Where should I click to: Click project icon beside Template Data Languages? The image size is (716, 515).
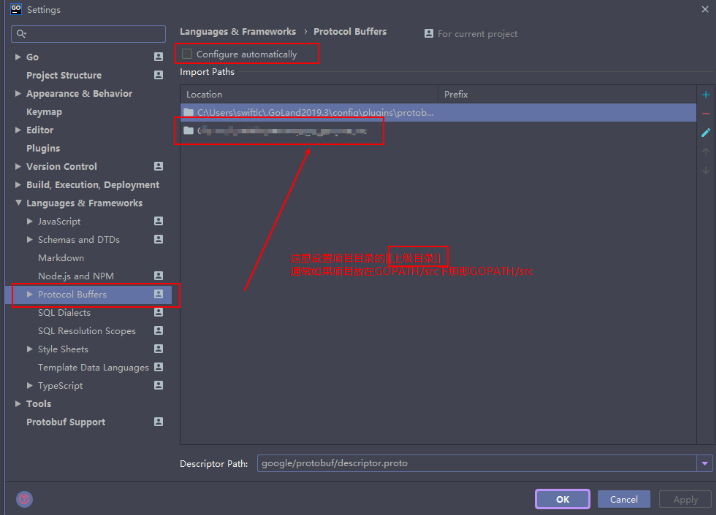pyautogui.click(x=158, y=367)
